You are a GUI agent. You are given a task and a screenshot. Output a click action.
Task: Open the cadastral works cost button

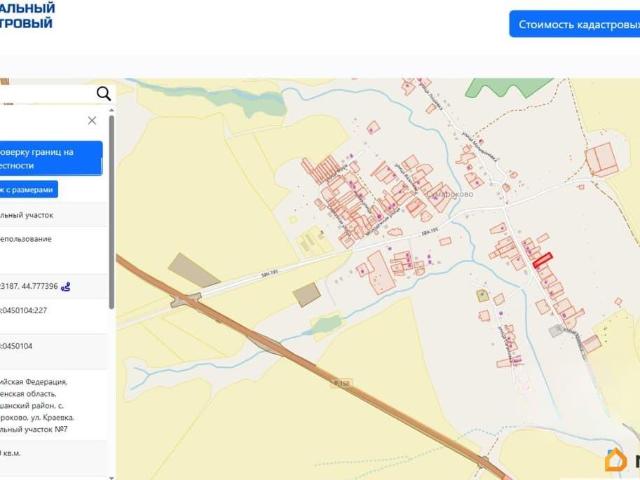(x=574, y=24)
